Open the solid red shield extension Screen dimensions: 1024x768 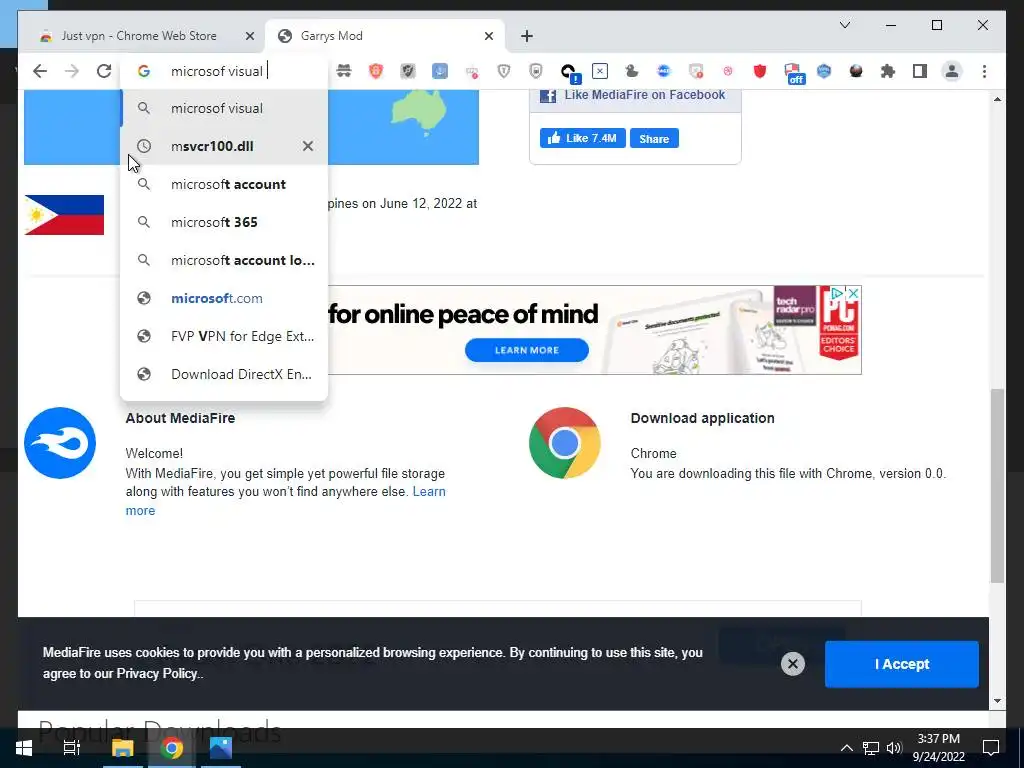click(760, 71)
